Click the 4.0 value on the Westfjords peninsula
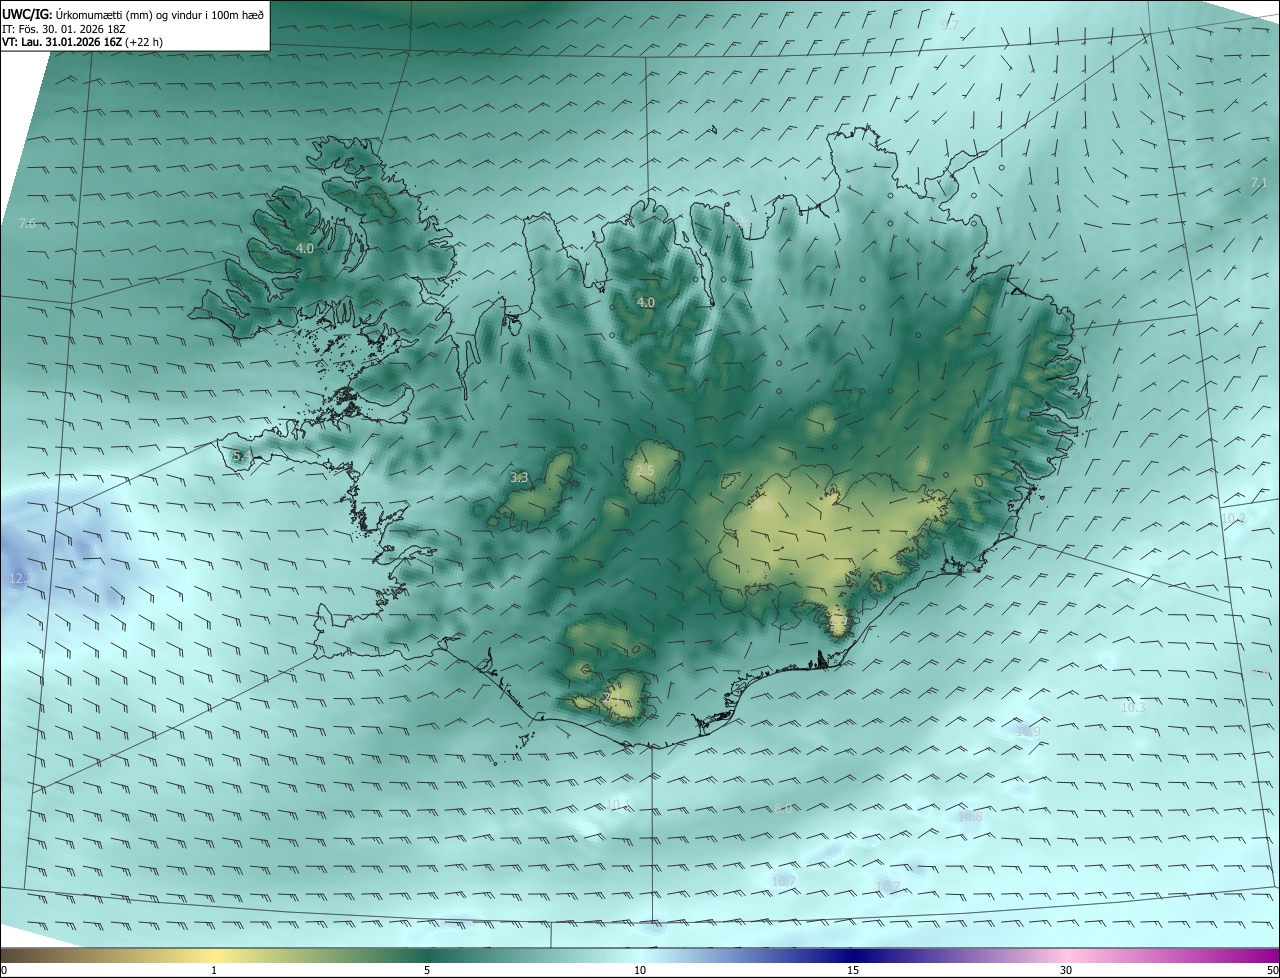Screen dimensions: 1280x978 tap(305, 248)
